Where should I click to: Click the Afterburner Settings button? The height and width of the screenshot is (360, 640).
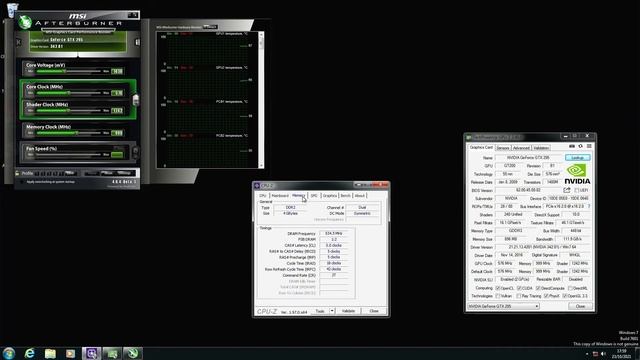tap(124, 173)
